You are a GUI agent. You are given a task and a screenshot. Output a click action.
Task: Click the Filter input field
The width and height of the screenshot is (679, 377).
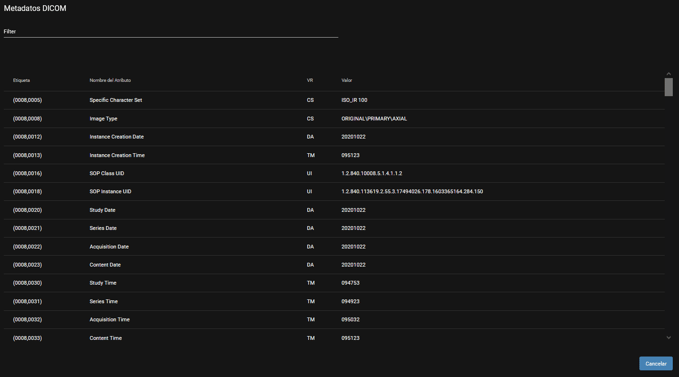tap(171, 32)
